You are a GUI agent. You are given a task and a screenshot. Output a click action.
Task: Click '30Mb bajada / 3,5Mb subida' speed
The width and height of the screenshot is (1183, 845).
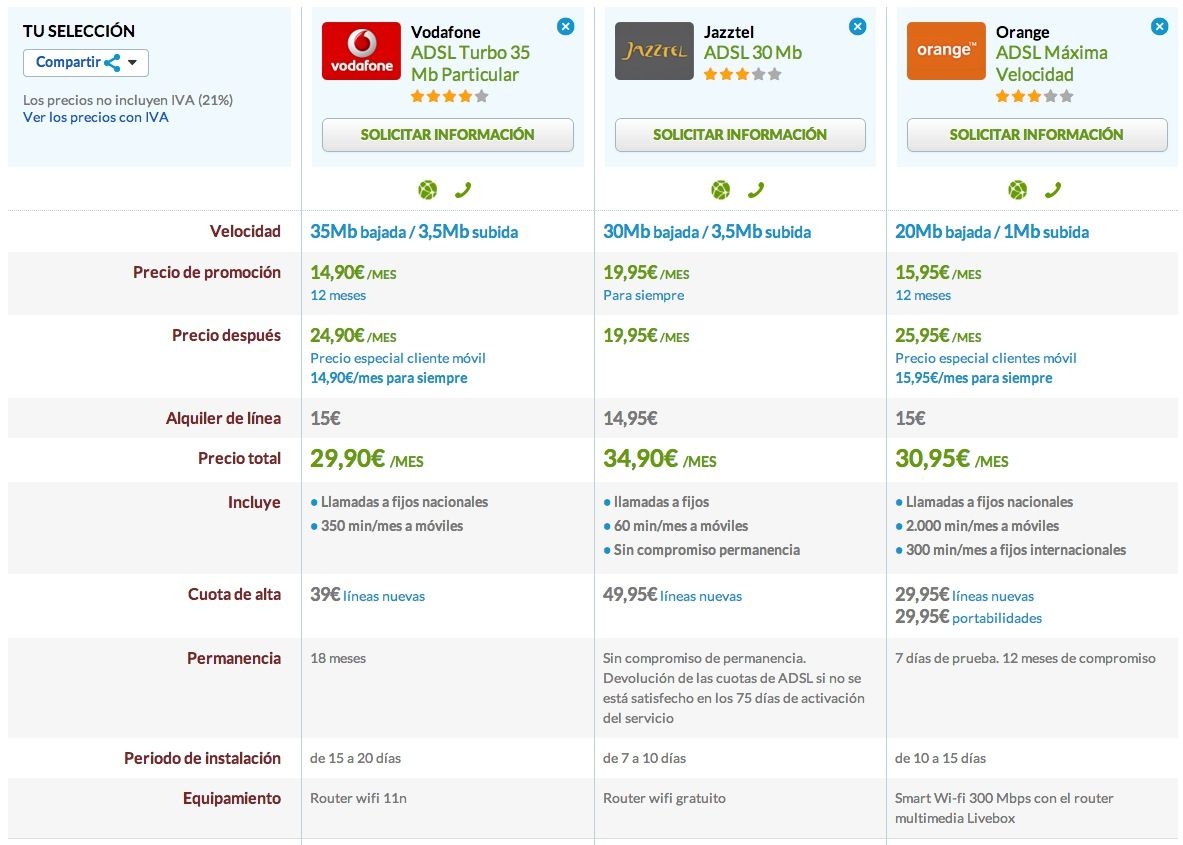pyautogui.click(x=707, y=232)
